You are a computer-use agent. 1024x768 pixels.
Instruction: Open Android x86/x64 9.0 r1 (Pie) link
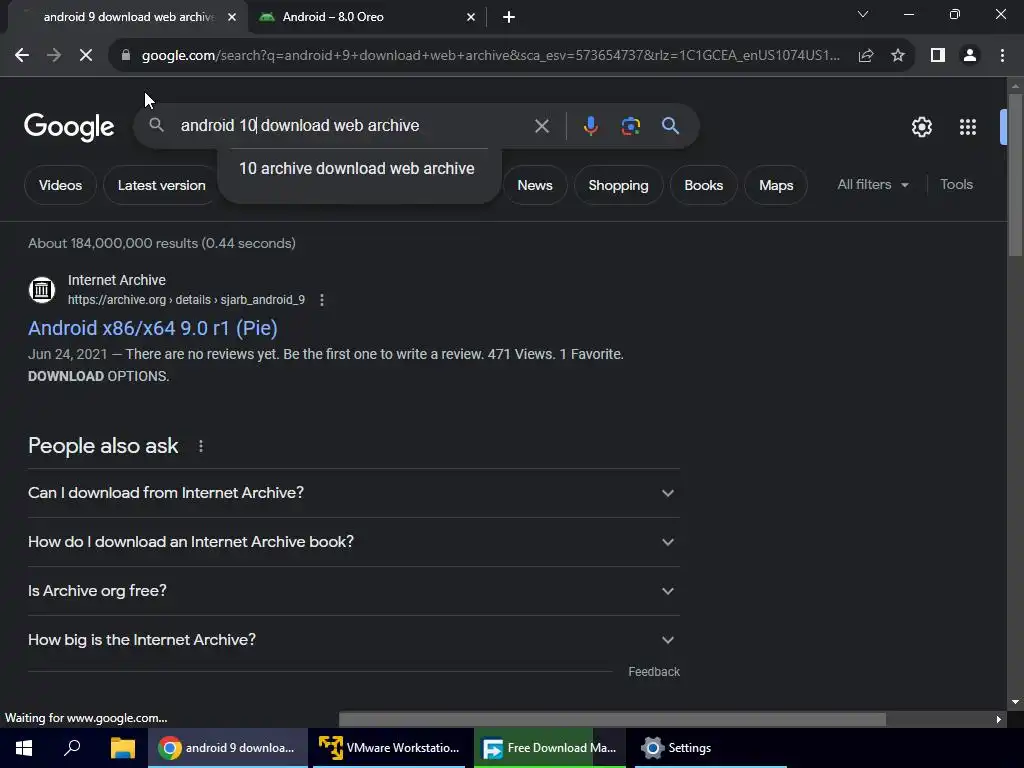click(153, 328)
